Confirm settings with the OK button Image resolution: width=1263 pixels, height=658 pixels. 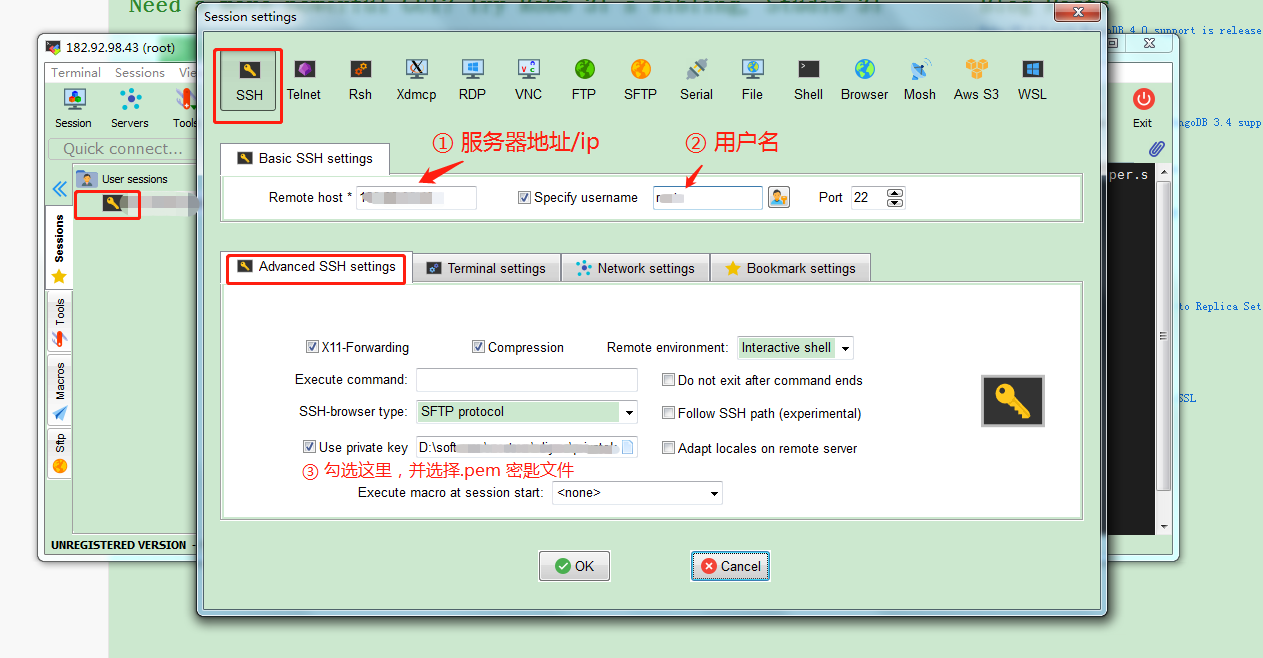tap(574, 566)
